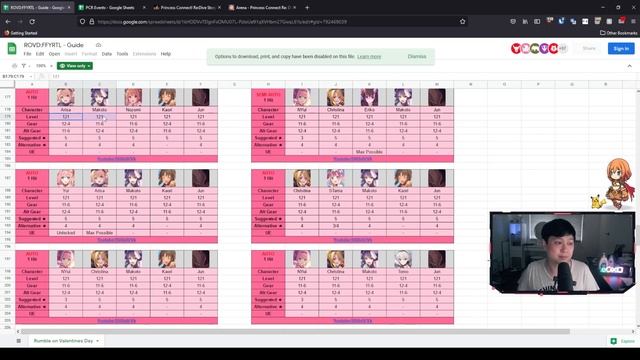Bookmark this page with the star icon
This screenshot has height=360, width=640.
[462, 22]
